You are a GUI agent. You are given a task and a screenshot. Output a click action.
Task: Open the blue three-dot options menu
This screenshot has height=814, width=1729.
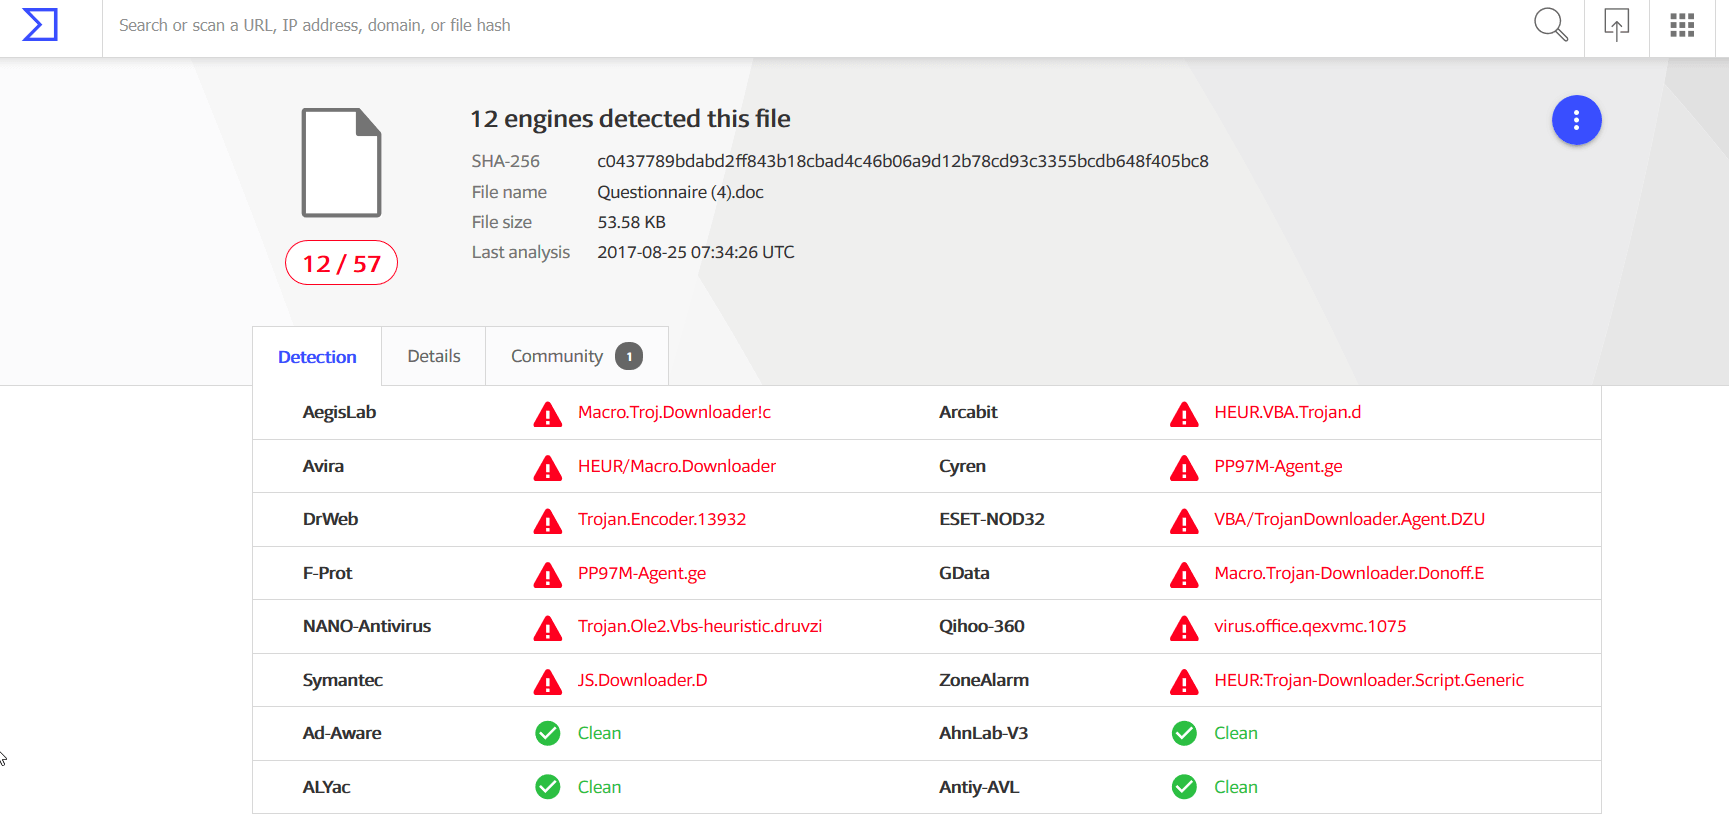tap(1576, 120)
